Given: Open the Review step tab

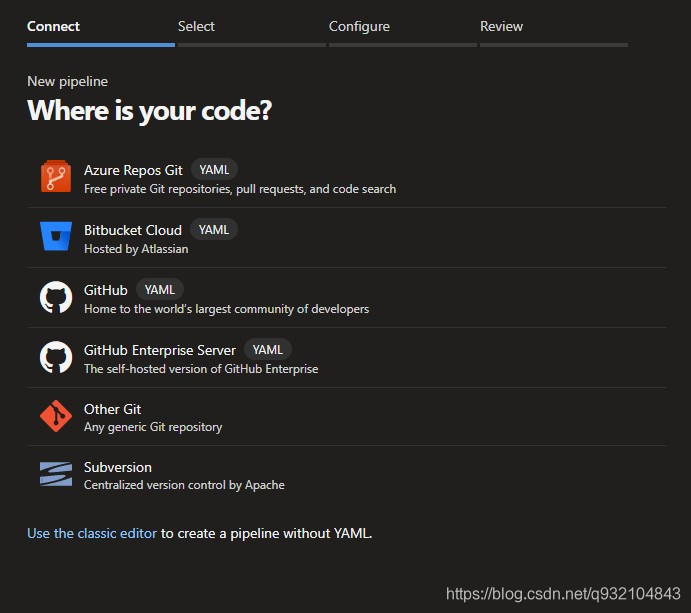Looking at the screenshot, I should tap(554, 32).
